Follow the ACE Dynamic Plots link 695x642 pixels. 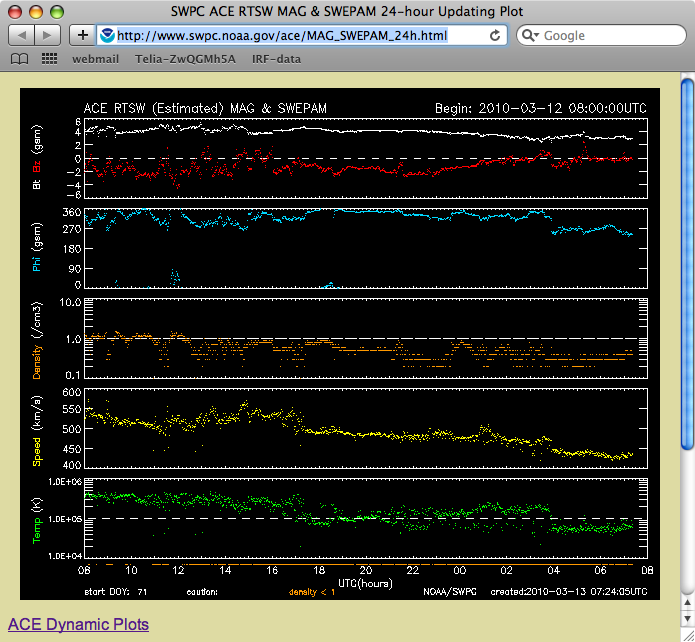click(x=78, y=625)
